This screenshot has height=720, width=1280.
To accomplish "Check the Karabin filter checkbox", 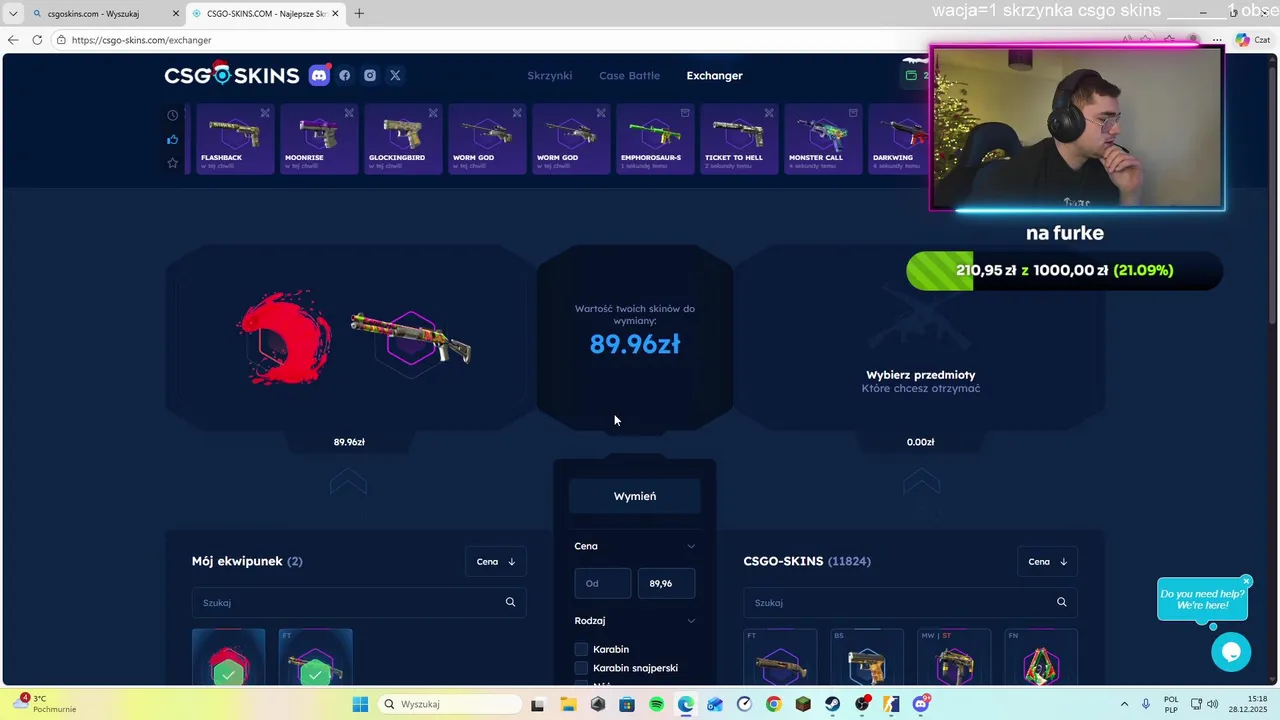I will pyautogui.click(x=581, y=649).
